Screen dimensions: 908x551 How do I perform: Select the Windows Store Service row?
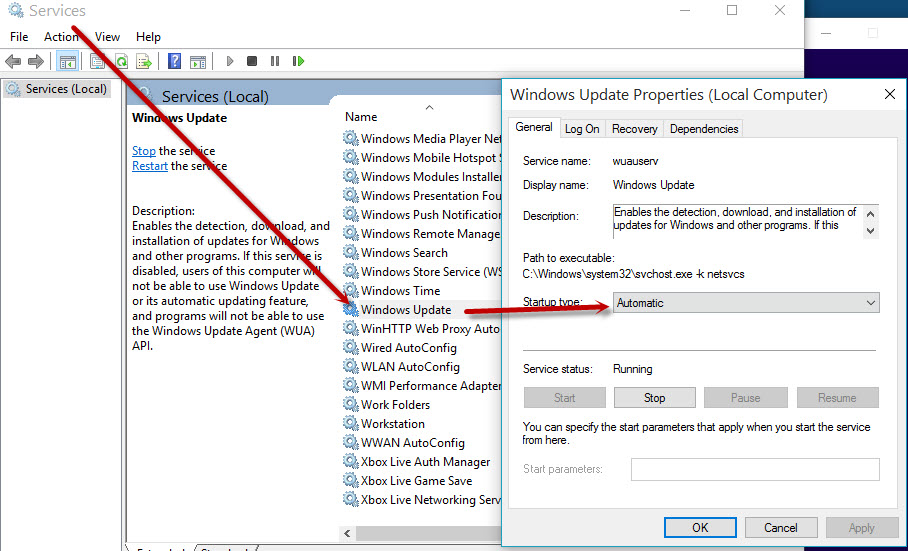coord(422,271)
